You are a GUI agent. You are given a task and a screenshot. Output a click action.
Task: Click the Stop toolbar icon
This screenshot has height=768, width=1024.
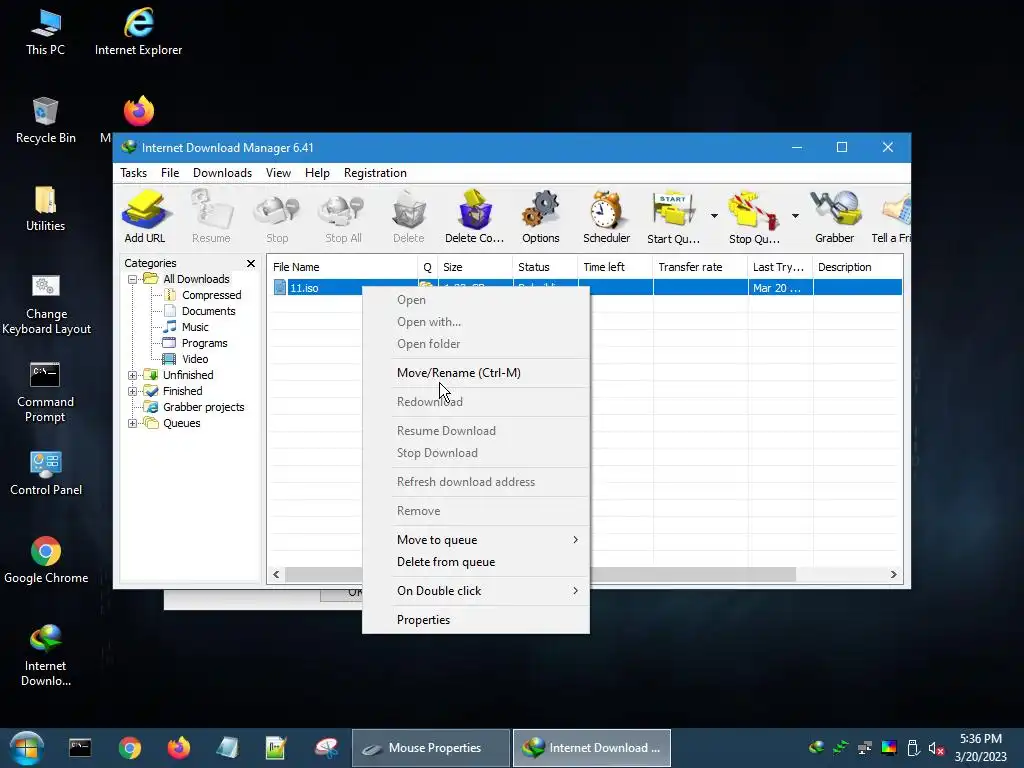pyautogui.click(x=277, y=216)
